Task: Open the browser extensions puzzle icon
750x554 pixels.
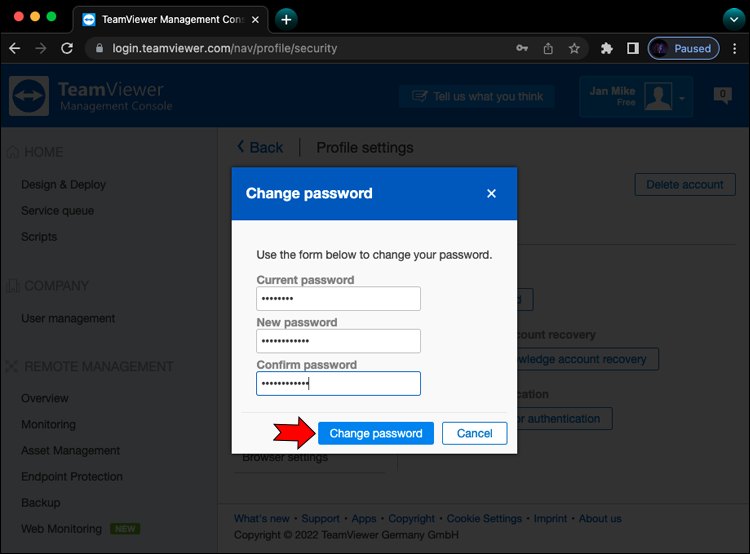Action: tap(607, 48)
